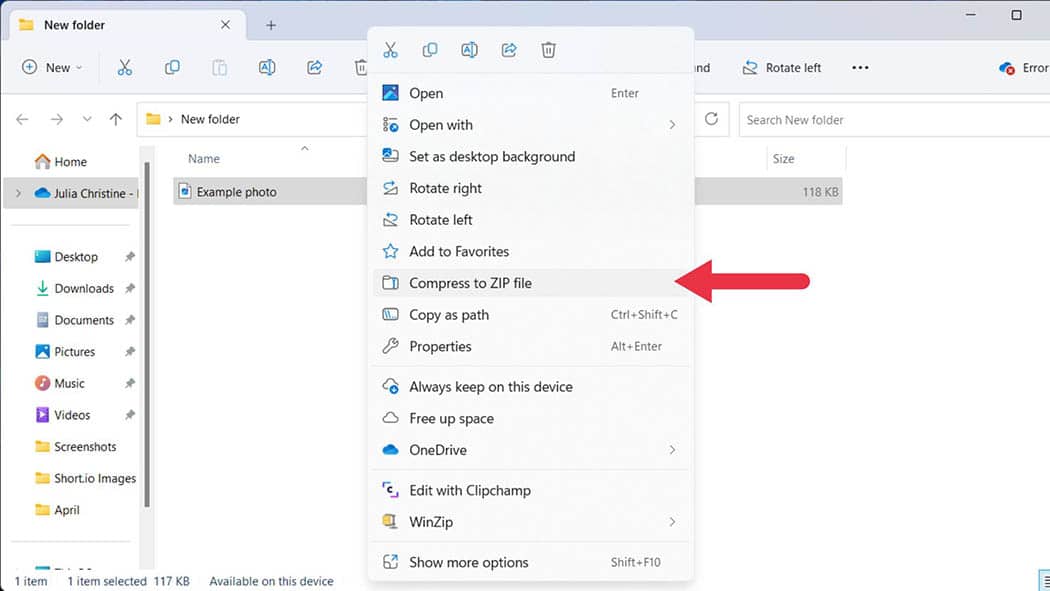Screen dimensions: 1050x591
Task: Click New folder in the address bar
Action: pyautogui.click(x=210, y=119)
